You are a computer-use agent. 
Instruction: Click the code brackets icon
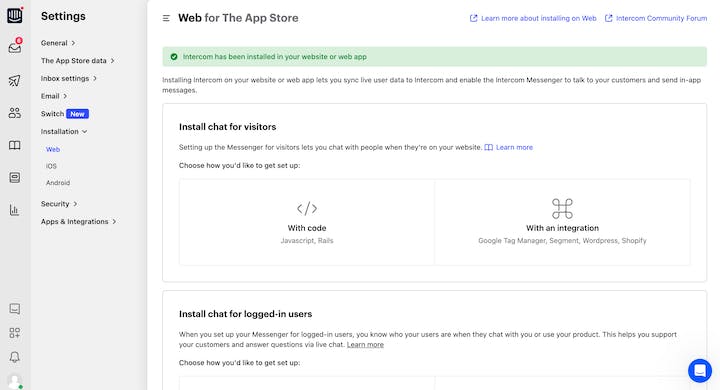pyautogui.click(x=307, y=209)
